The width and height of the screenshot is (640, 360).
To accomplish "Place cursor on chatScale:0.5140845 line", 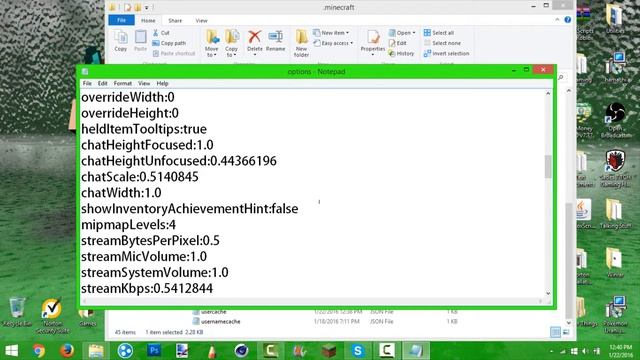I will (140, 177).
